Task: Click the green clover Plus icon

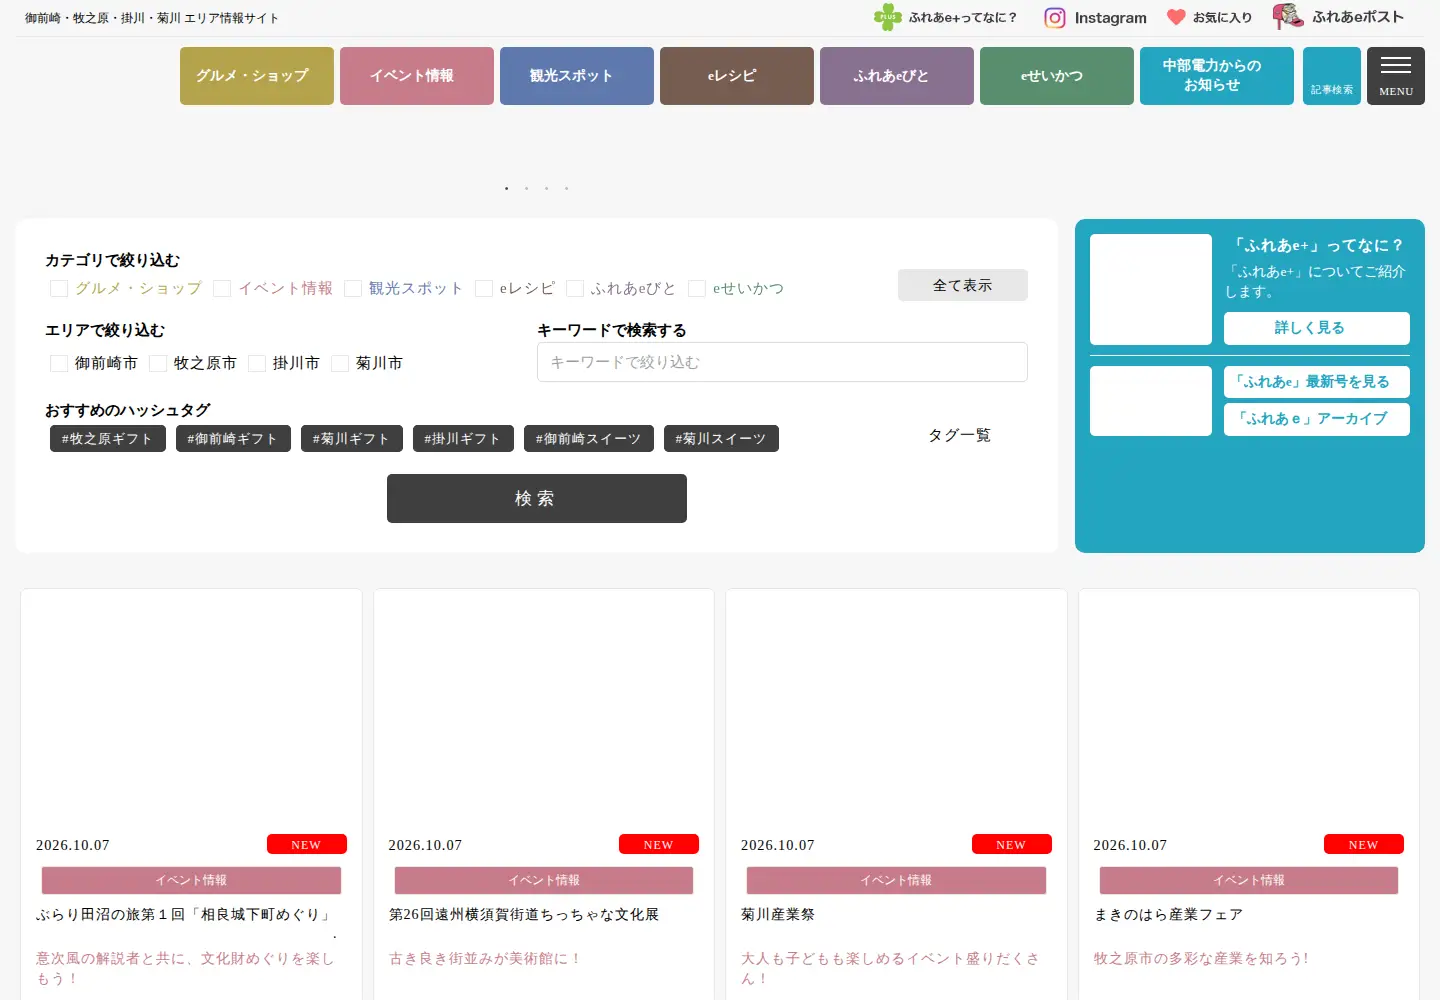Action: [887, 17]
